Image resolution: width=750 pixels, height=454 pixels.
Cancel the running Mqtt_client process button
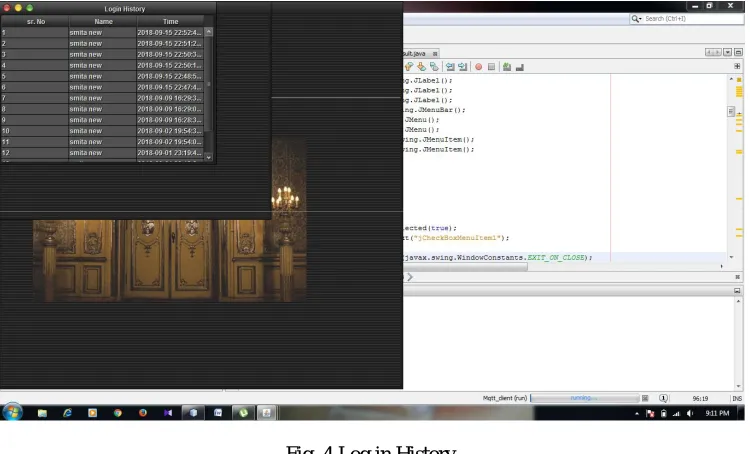tap(645, 398)
